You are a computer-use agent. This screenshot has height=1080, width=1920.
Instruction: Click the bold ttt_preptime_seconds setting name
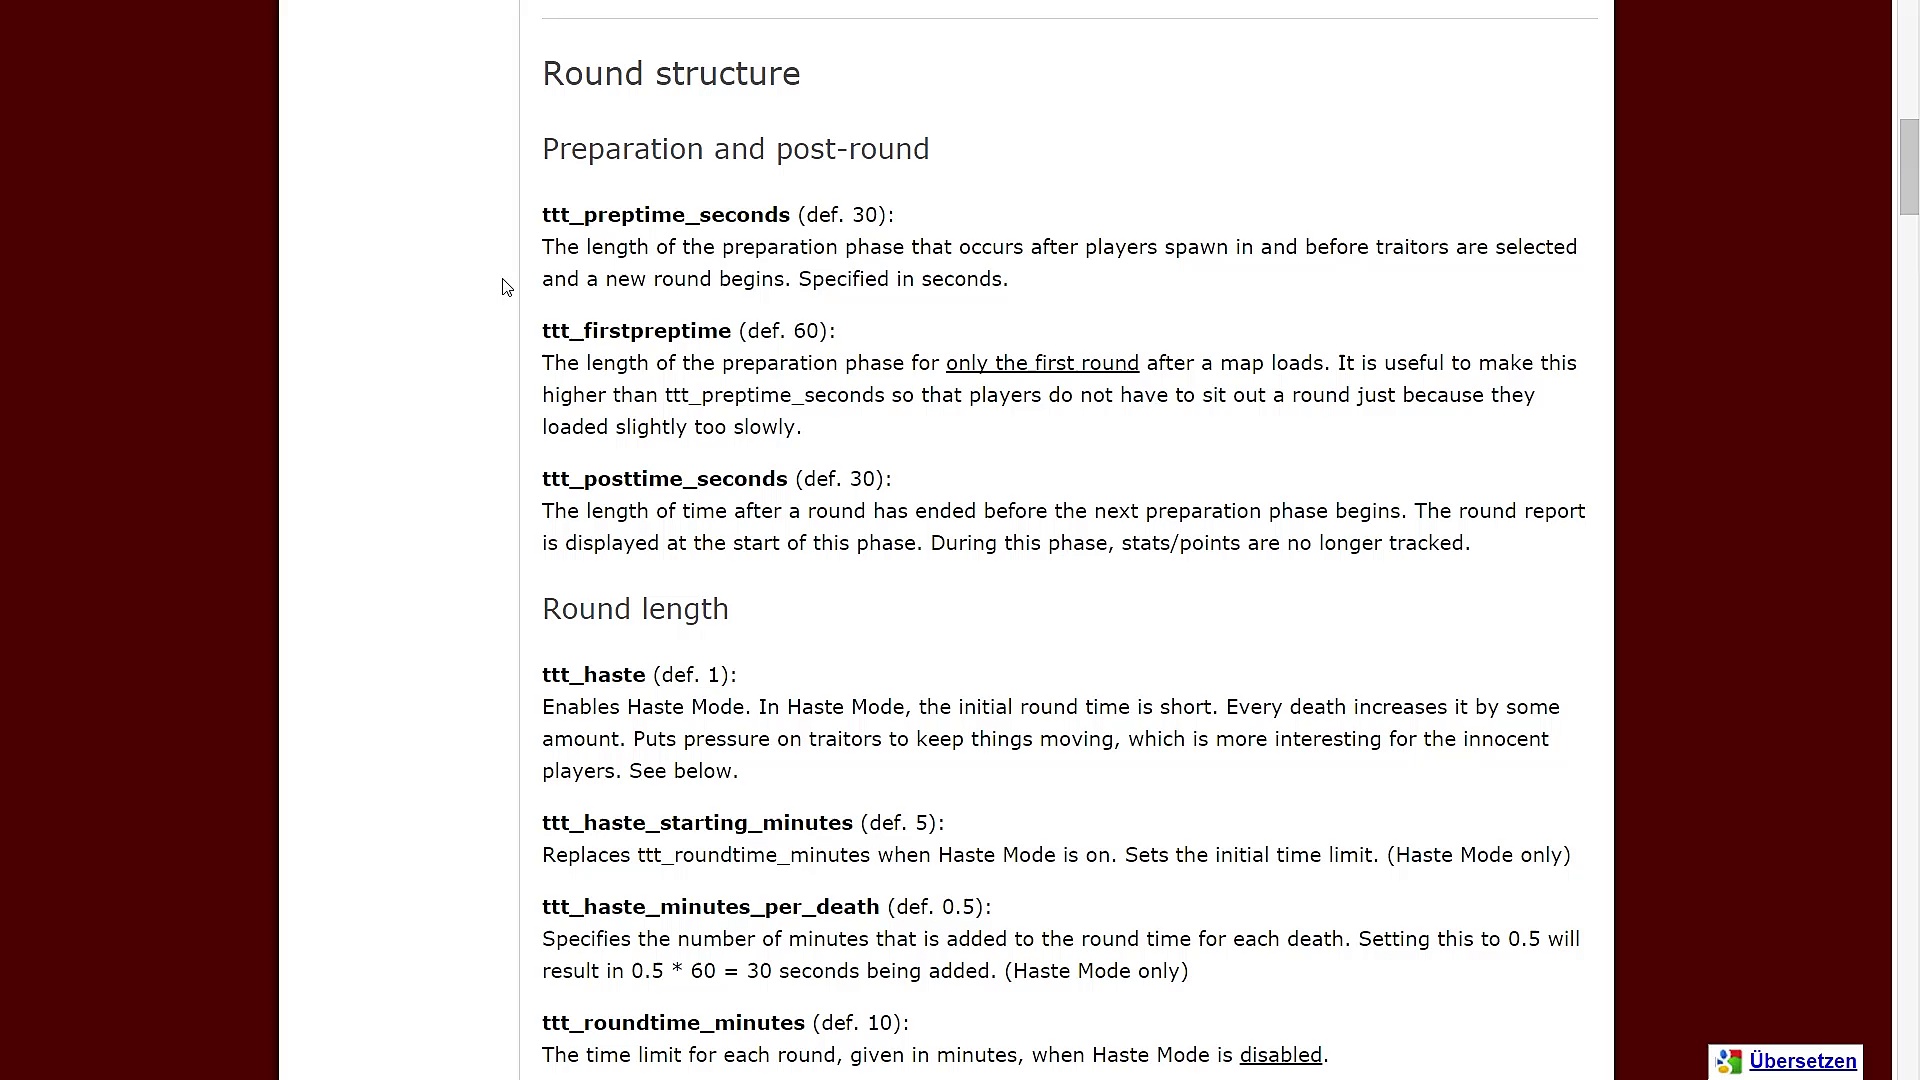pyautogui.click(x=665, y=215)
